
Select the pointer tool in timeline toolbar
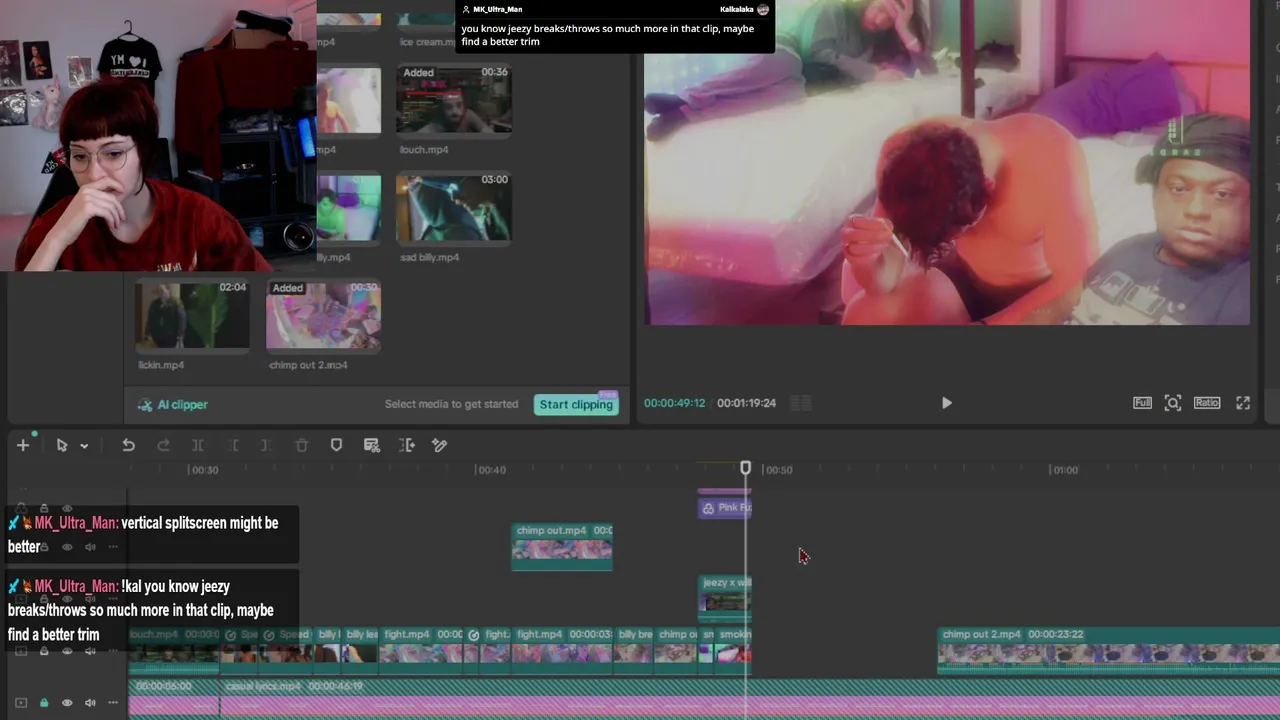click(62, 445)
